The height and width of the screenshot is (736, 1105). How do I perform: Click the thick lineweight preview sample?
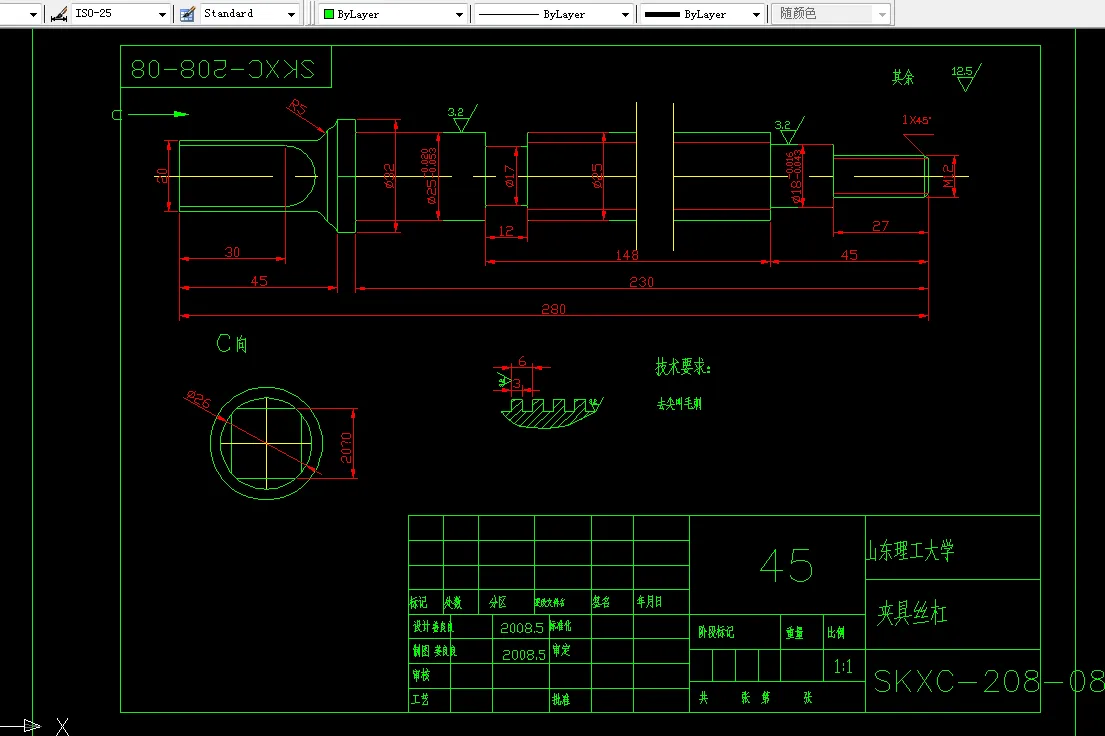[x=662, y=14]
